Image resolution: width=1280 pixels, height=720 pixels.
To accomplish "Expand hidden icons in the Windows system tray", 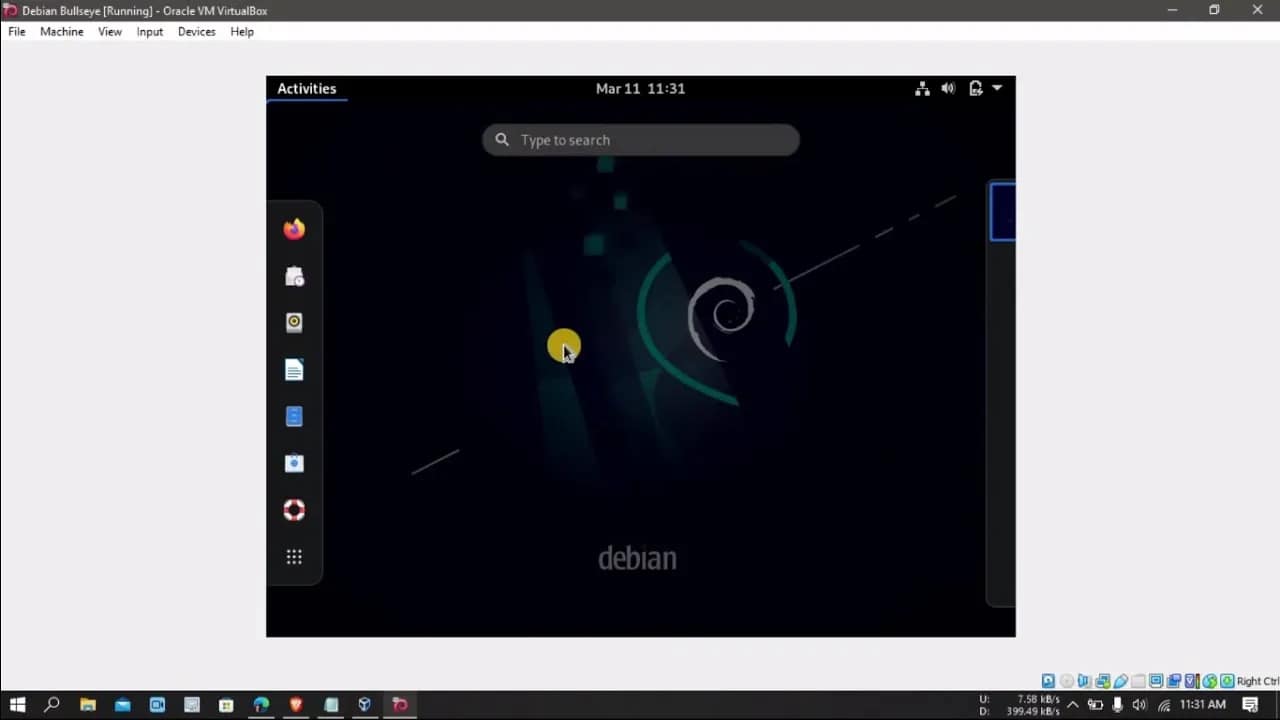I will click(1072, 705).
